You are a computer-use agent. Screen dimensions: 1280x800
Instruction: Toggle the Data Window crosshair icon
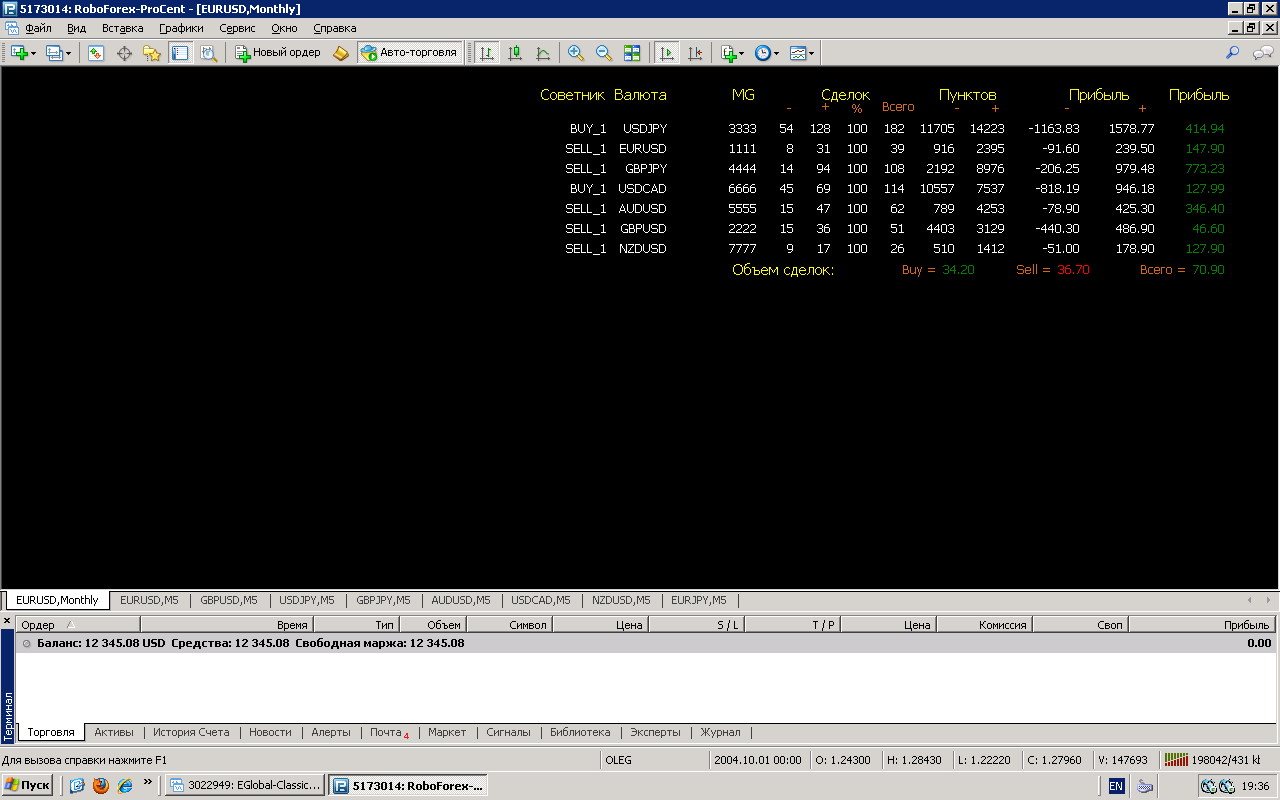[x=124, y=53]
